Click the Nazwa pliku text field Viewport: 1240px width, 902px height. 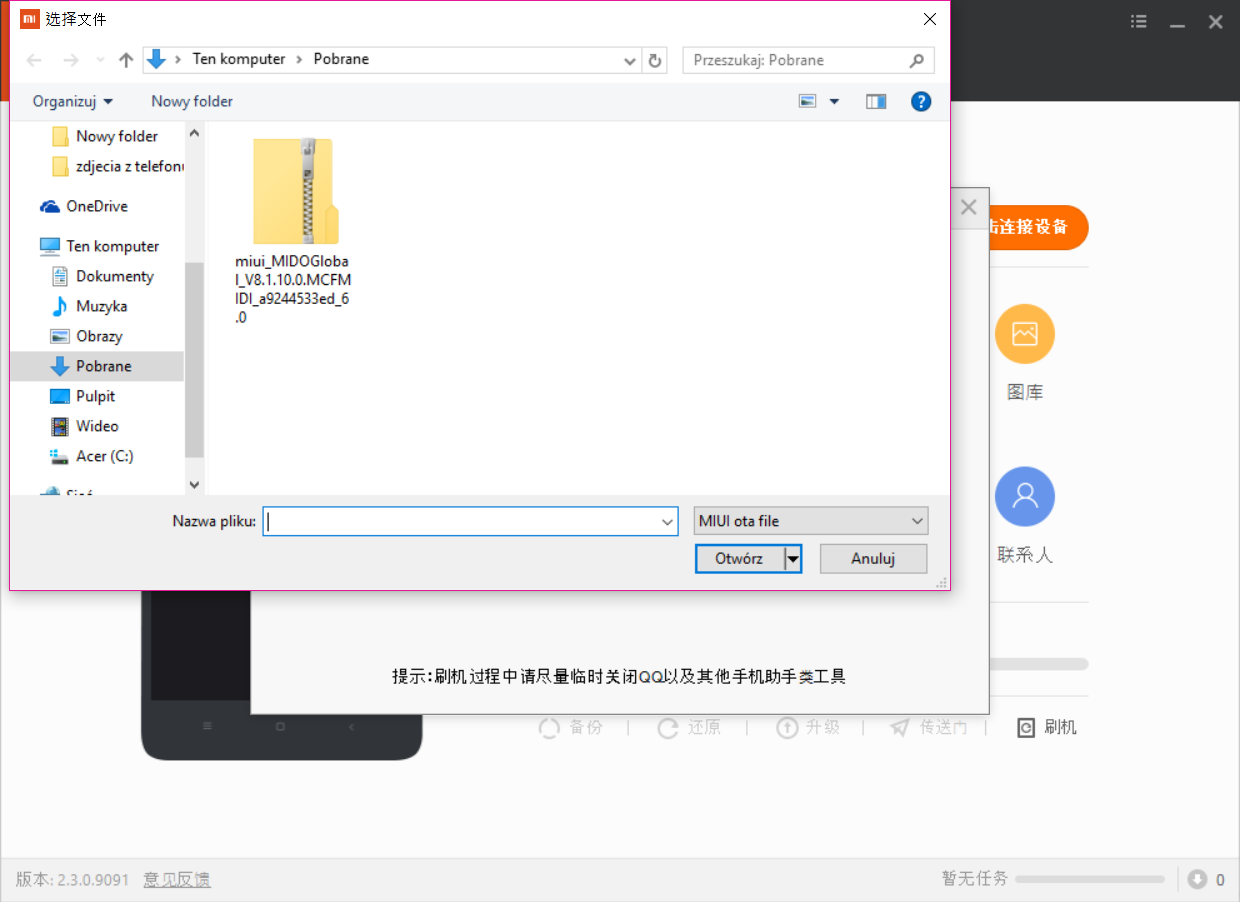[x=462, y=521]
